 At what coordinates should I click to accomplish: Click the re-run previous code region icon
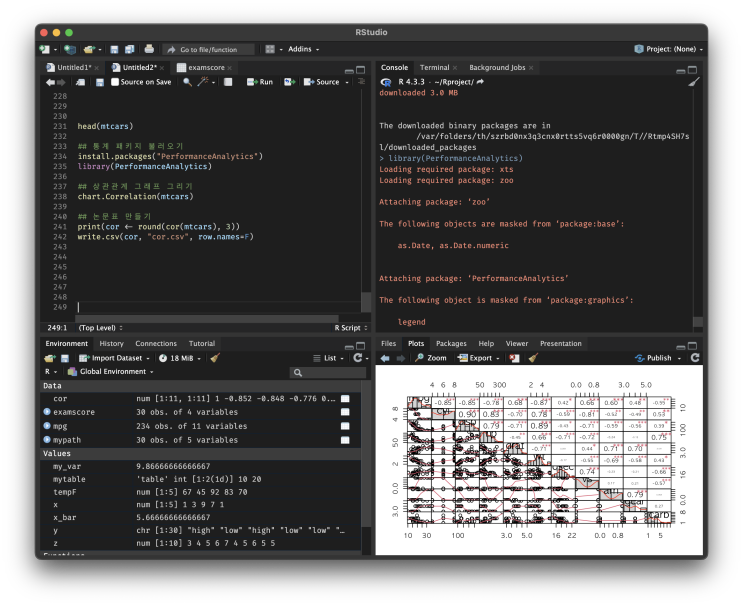pos(289,82)
